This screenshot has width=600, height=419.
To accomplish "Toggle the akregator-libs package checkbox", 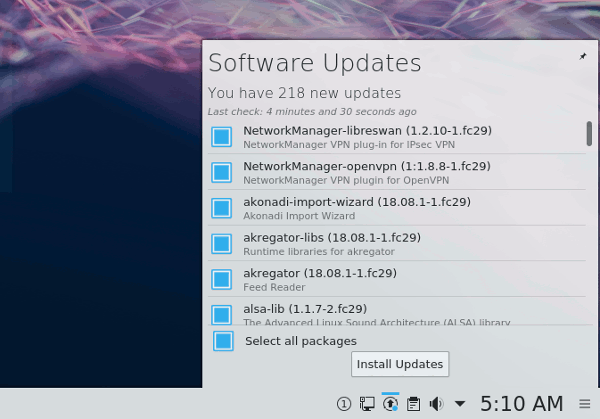I will tap(222, 244).
